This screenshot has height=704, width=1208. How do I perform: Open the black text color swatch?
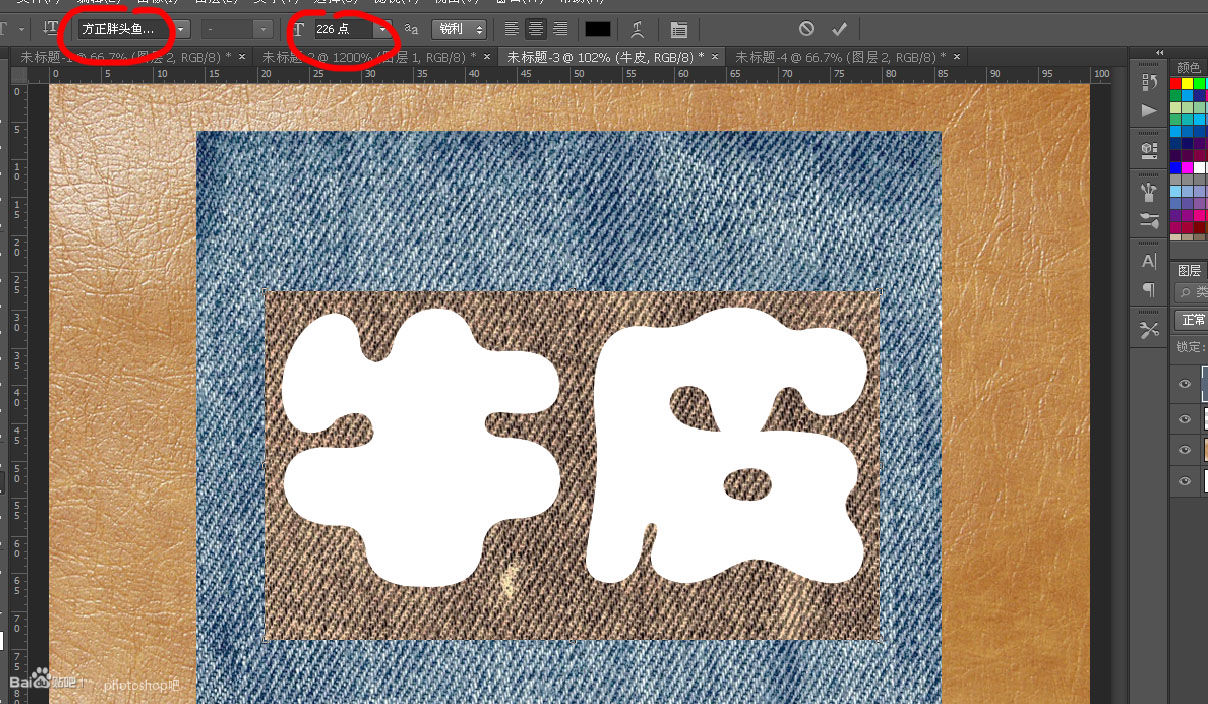click(x=598, y=30)
